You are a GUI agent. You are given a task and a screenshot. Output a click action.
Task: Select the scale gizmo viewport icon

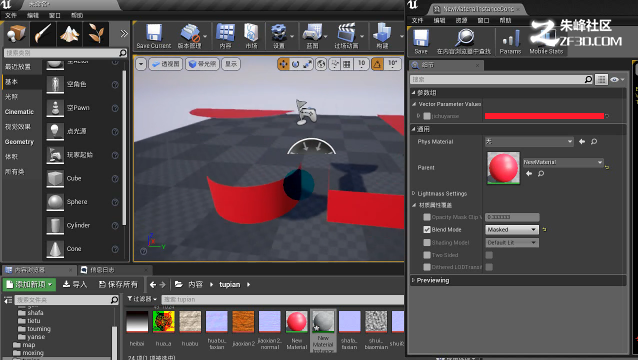pos(307,64)
